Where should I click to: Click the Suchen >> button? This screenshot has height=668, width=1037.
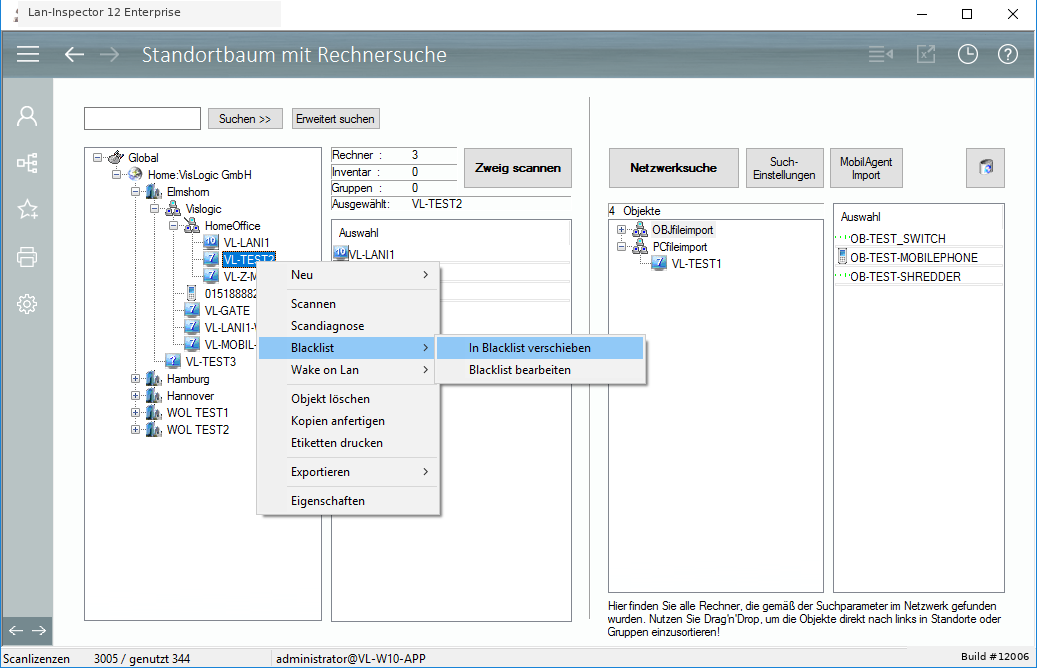(x=245, y=118)
